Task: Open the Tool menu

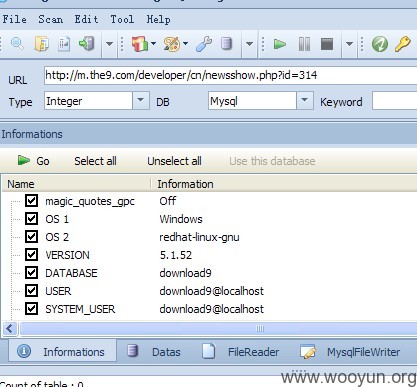Action: pos(122,19)
